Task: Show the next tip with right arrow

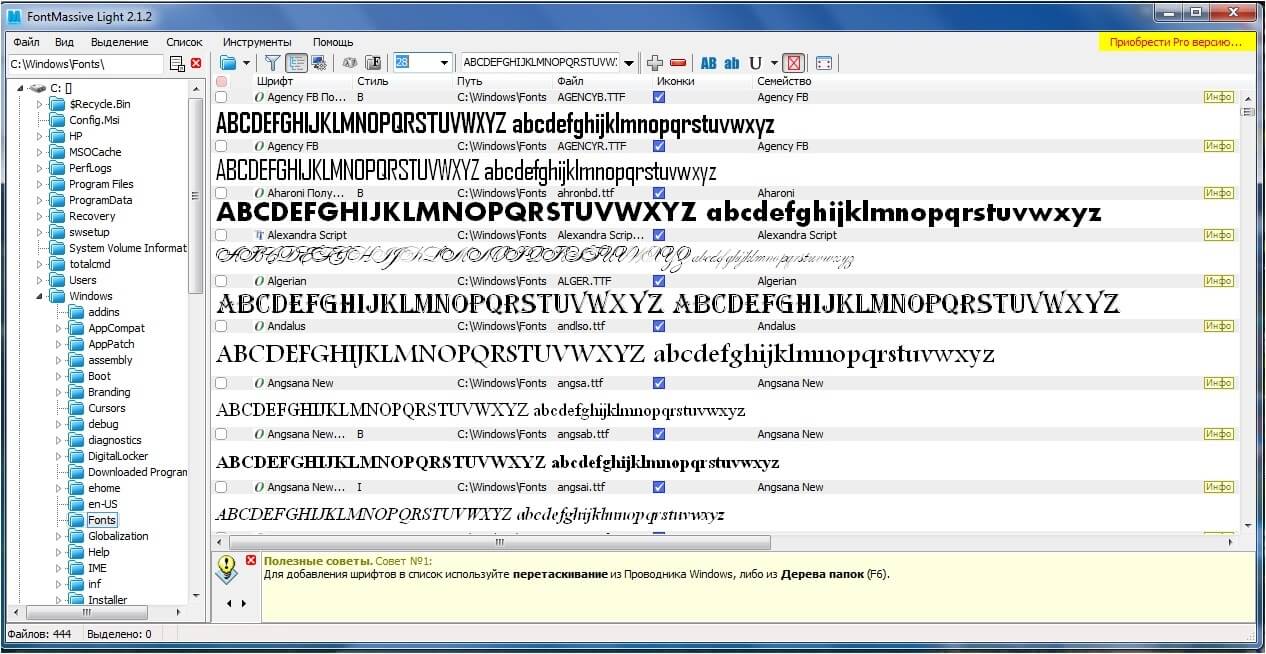Action: [243, 604]
